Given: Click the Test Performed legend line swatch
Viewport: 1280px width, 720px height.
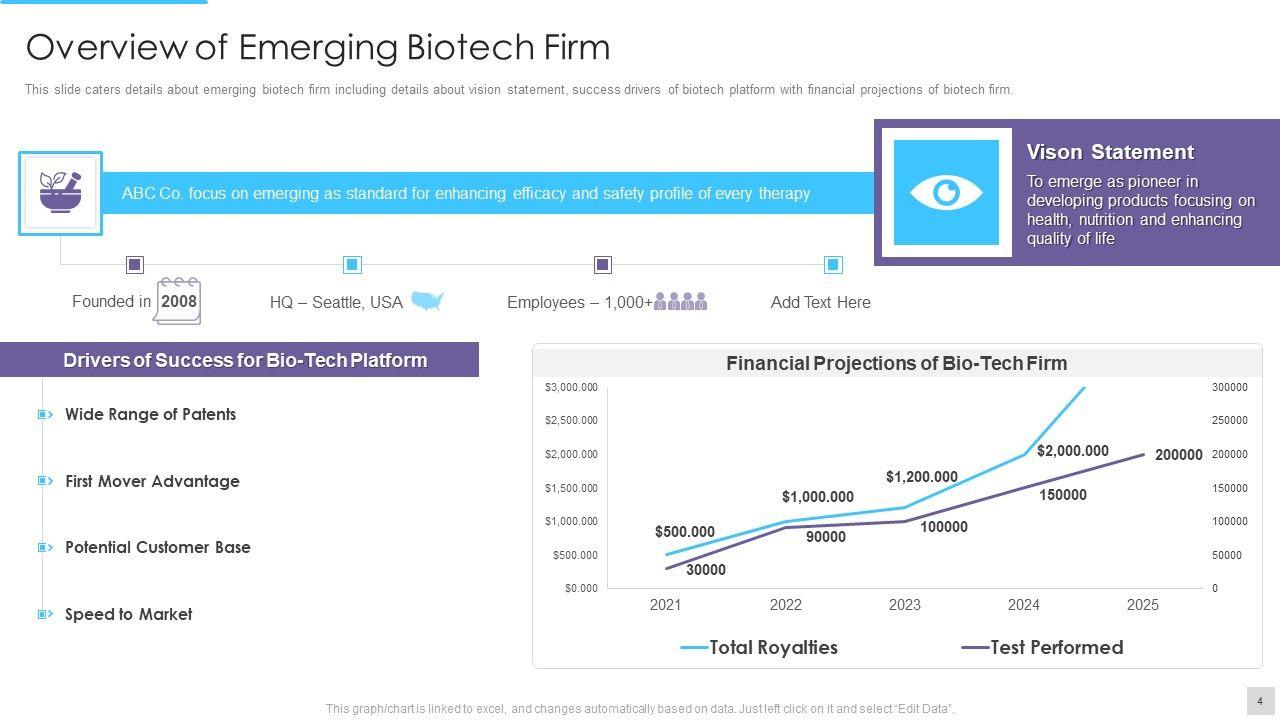Looking at the screenshot, I should [x=975, y=648].
